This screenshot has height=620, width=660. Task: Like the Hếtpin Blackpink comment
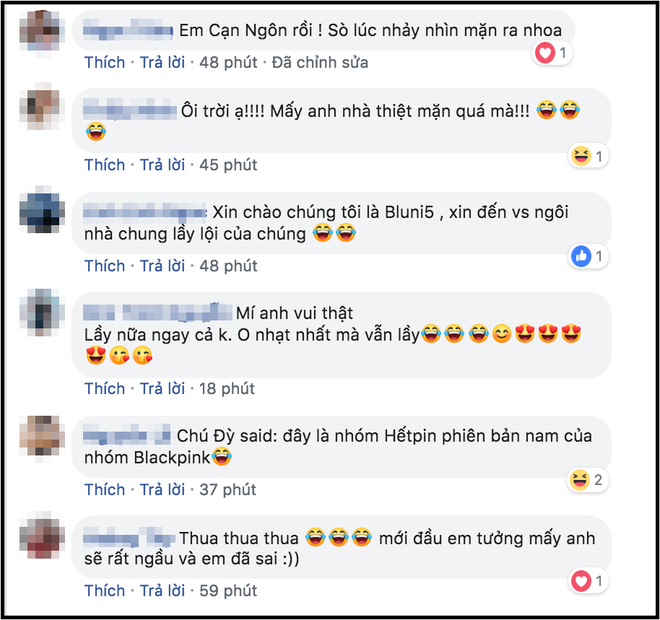(x=105, y=490)
